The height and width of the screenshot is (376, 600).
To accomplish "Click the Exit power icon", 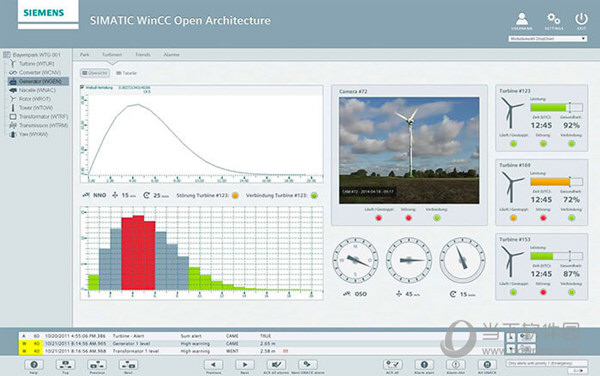I will pyautogui.click(x=581, y=19).
